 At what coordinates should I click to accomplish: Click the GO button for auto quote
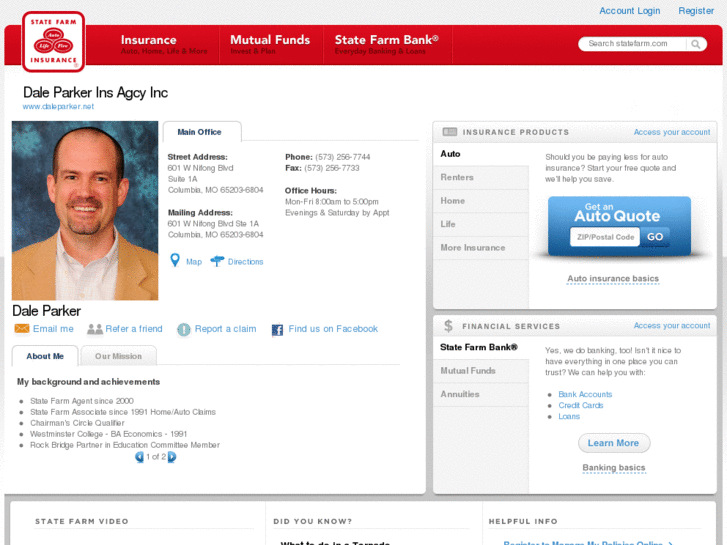(x=655, y=237)
